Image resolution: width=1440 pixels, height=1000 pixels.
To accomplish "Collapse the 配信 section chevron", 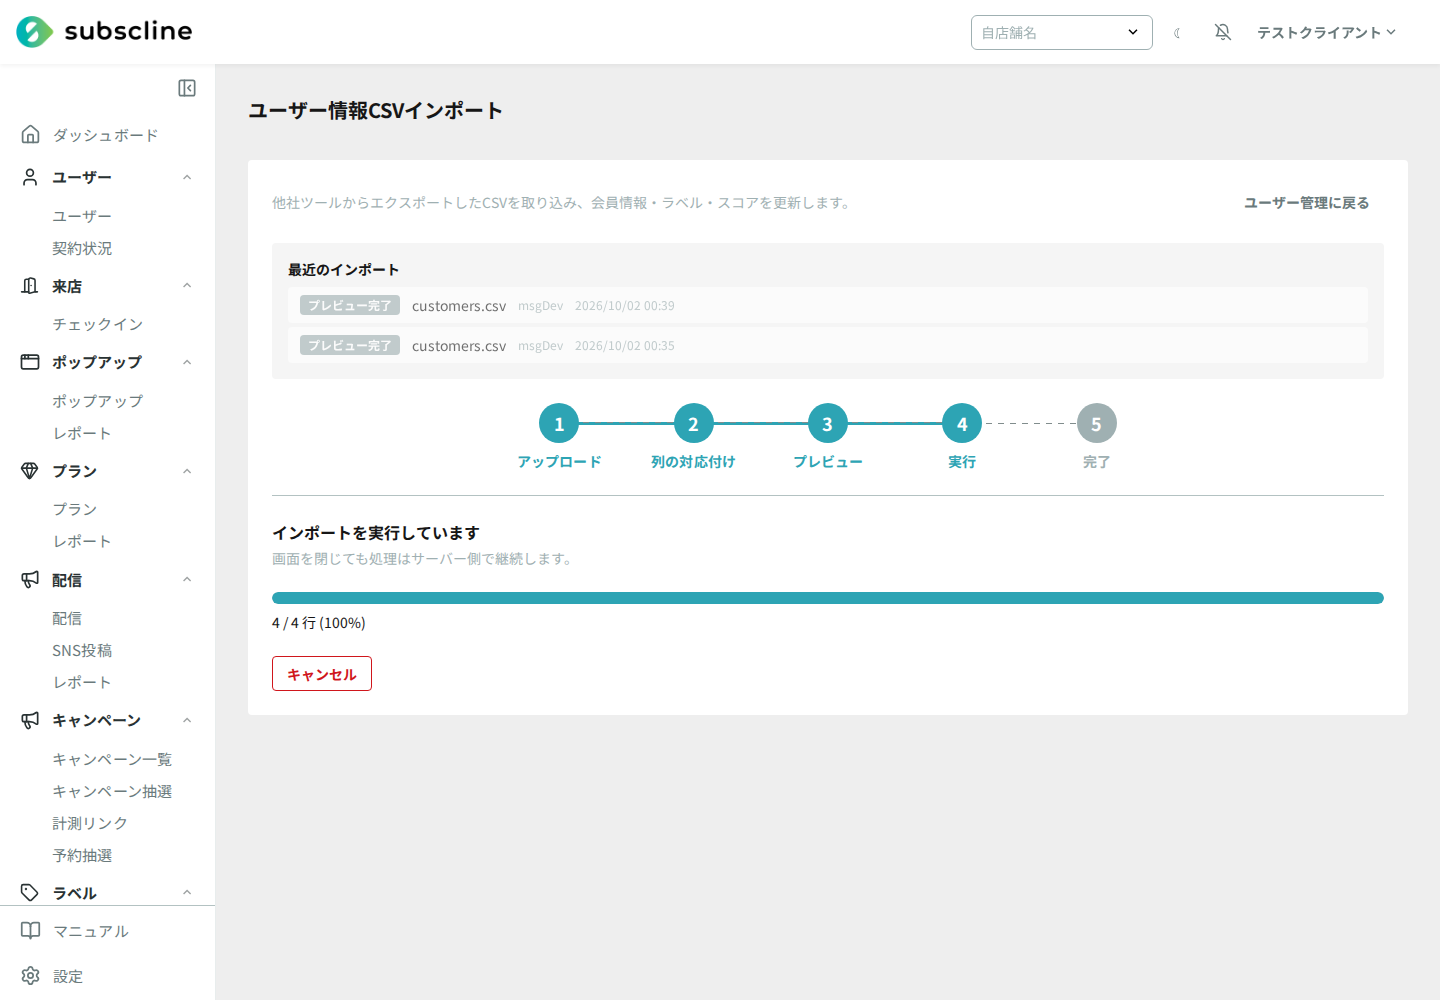I will click(187, 579).
